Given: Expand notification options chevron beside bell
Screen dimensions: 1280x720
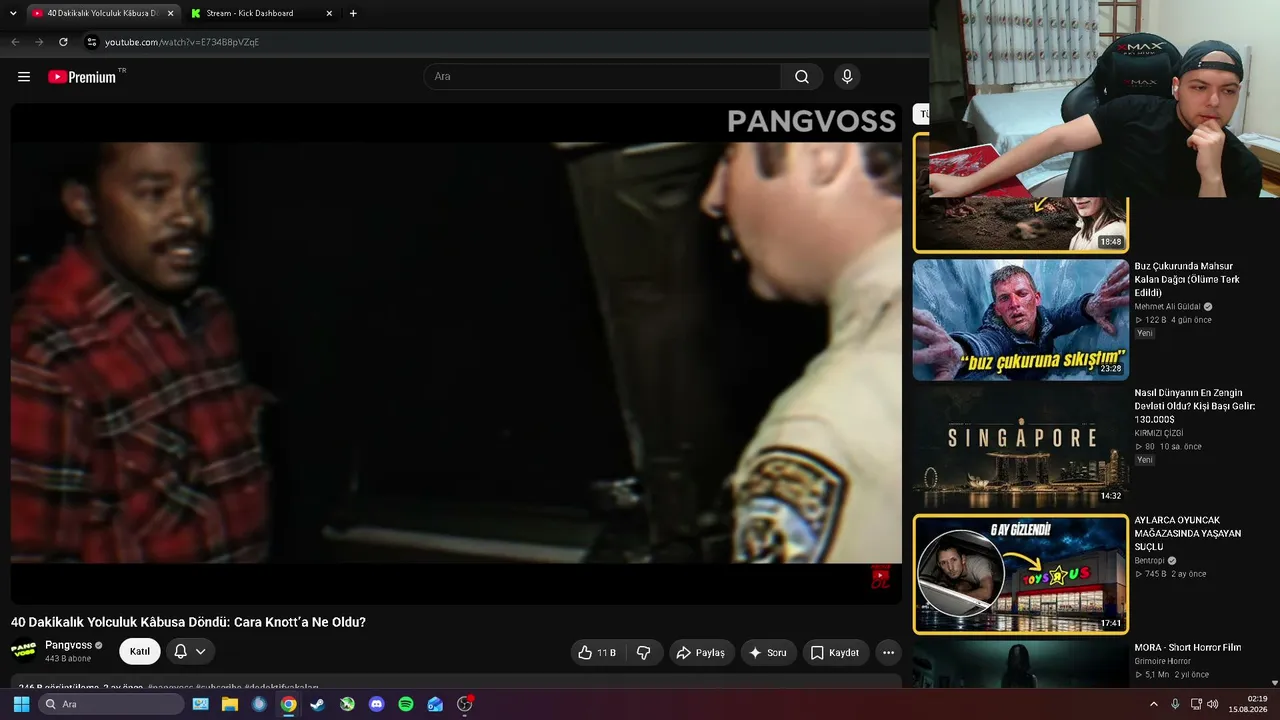Looking at the screenshot, I should point(201,651).
